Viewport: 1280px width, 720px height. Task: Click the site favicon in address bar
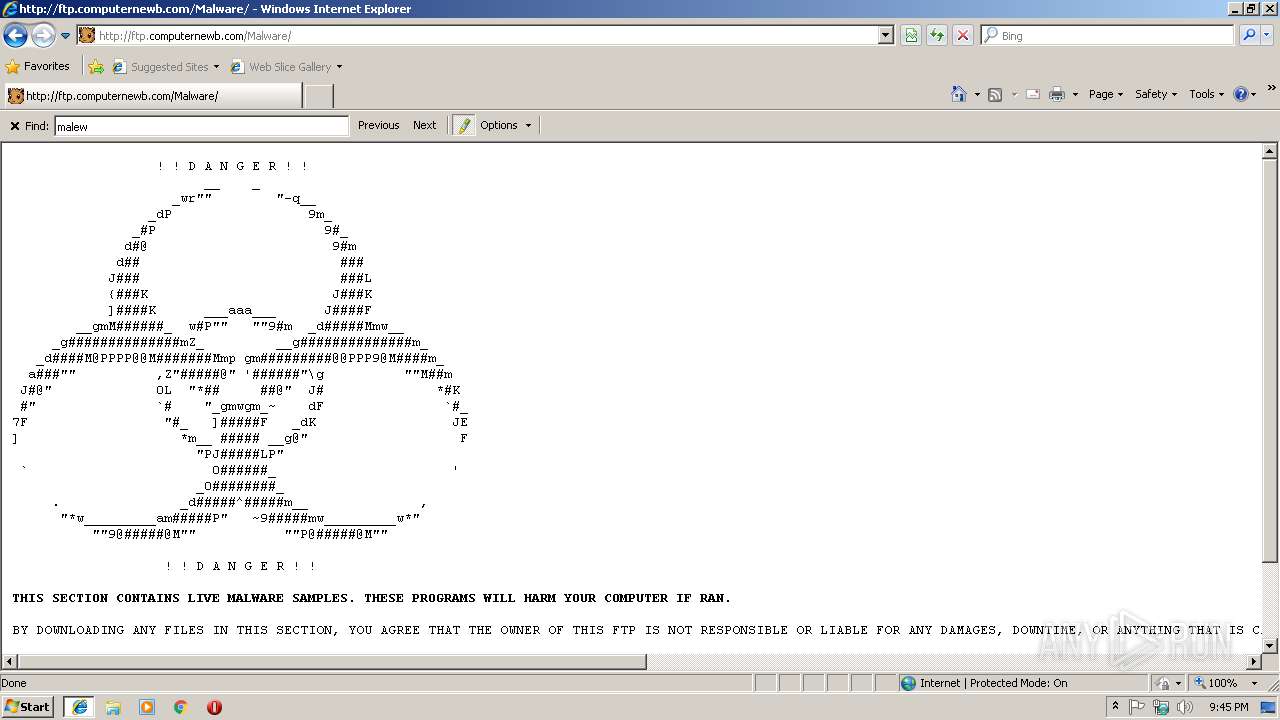tap(87, 36)
